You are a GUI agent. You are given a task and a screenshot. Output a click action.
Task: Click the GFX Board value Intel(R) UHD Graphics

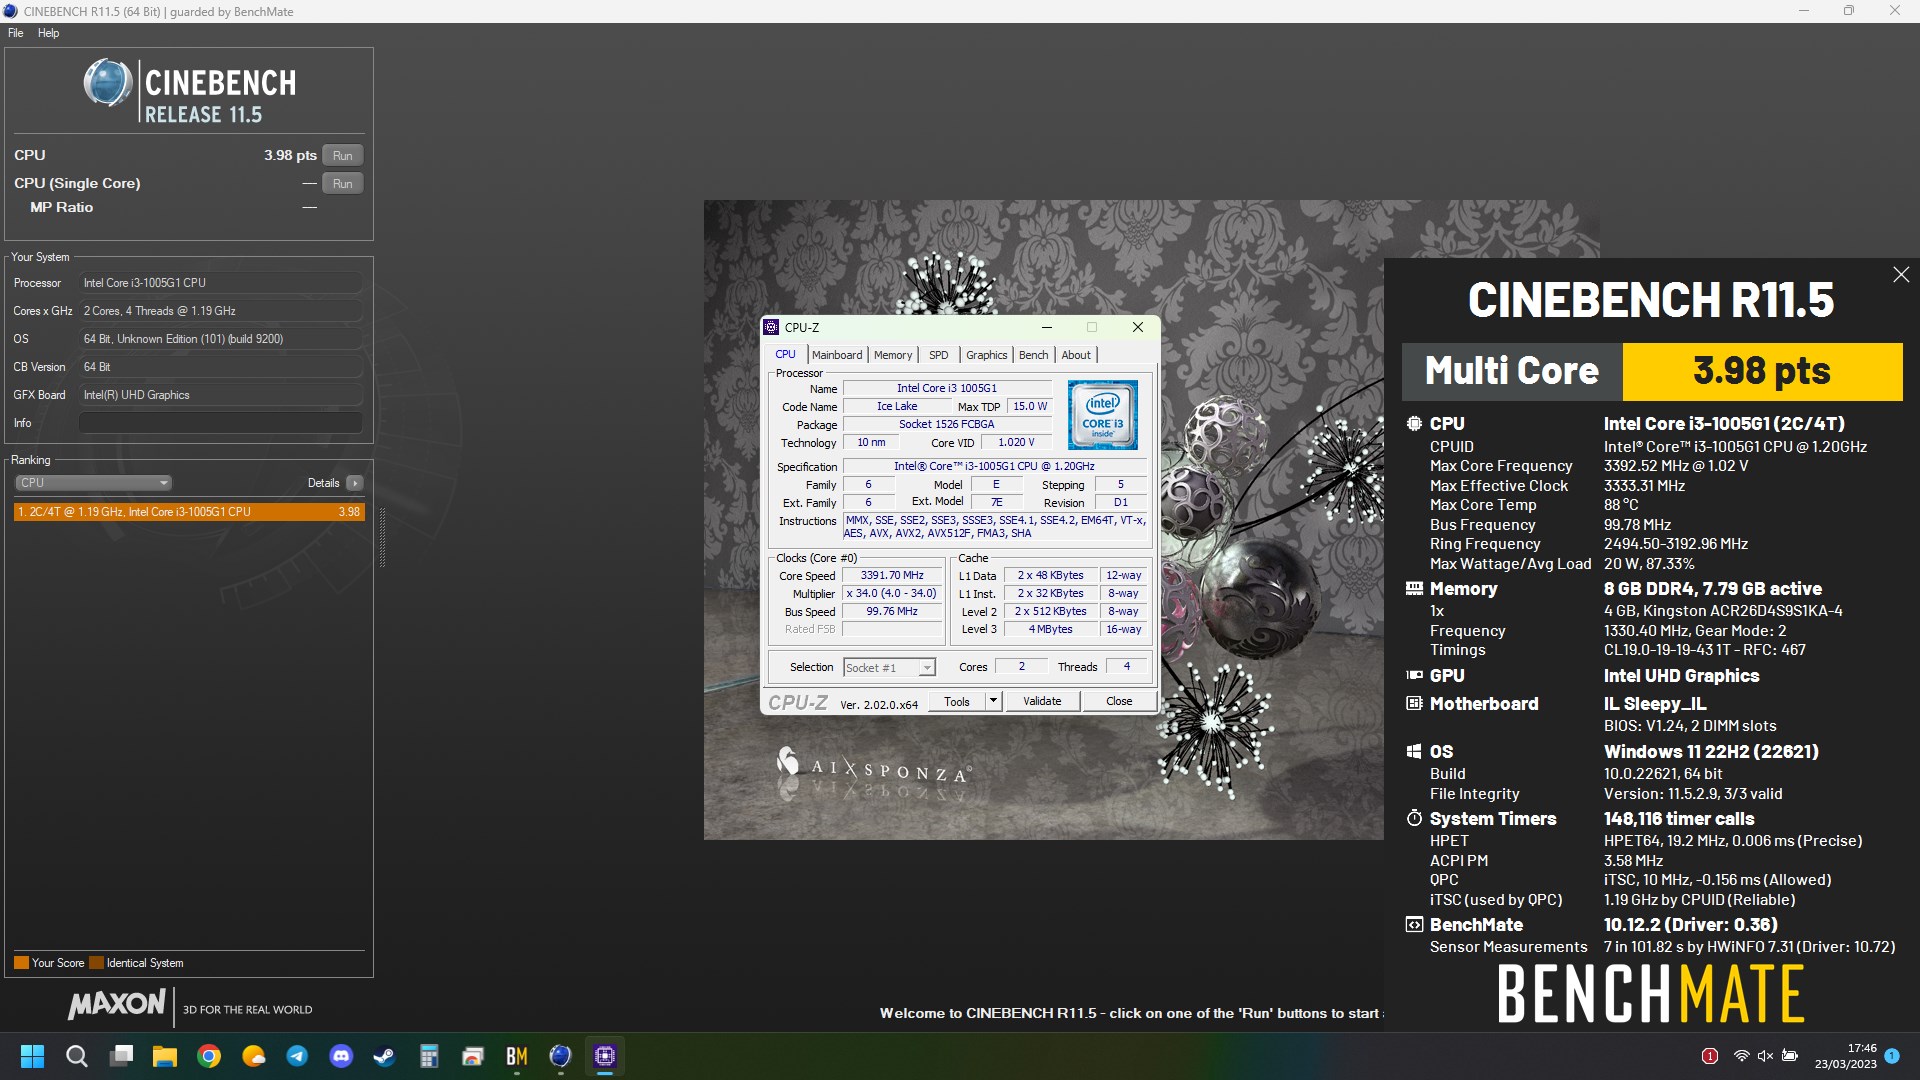coord(220,395)
